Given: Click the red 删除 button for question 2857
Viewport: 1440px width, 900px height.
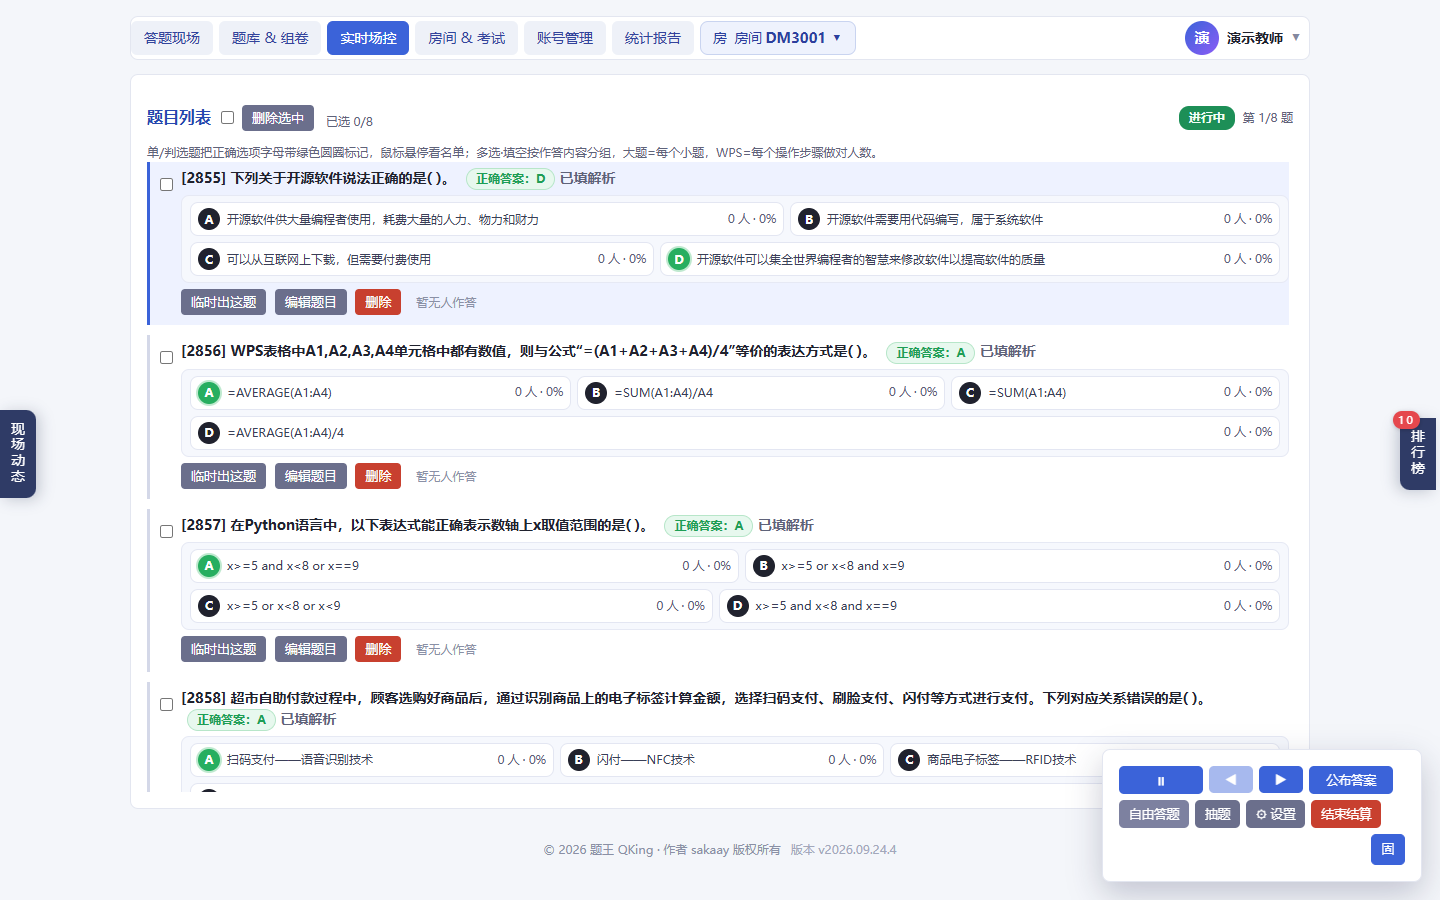Looking at the screenshot, I should [x=378, y=649].
